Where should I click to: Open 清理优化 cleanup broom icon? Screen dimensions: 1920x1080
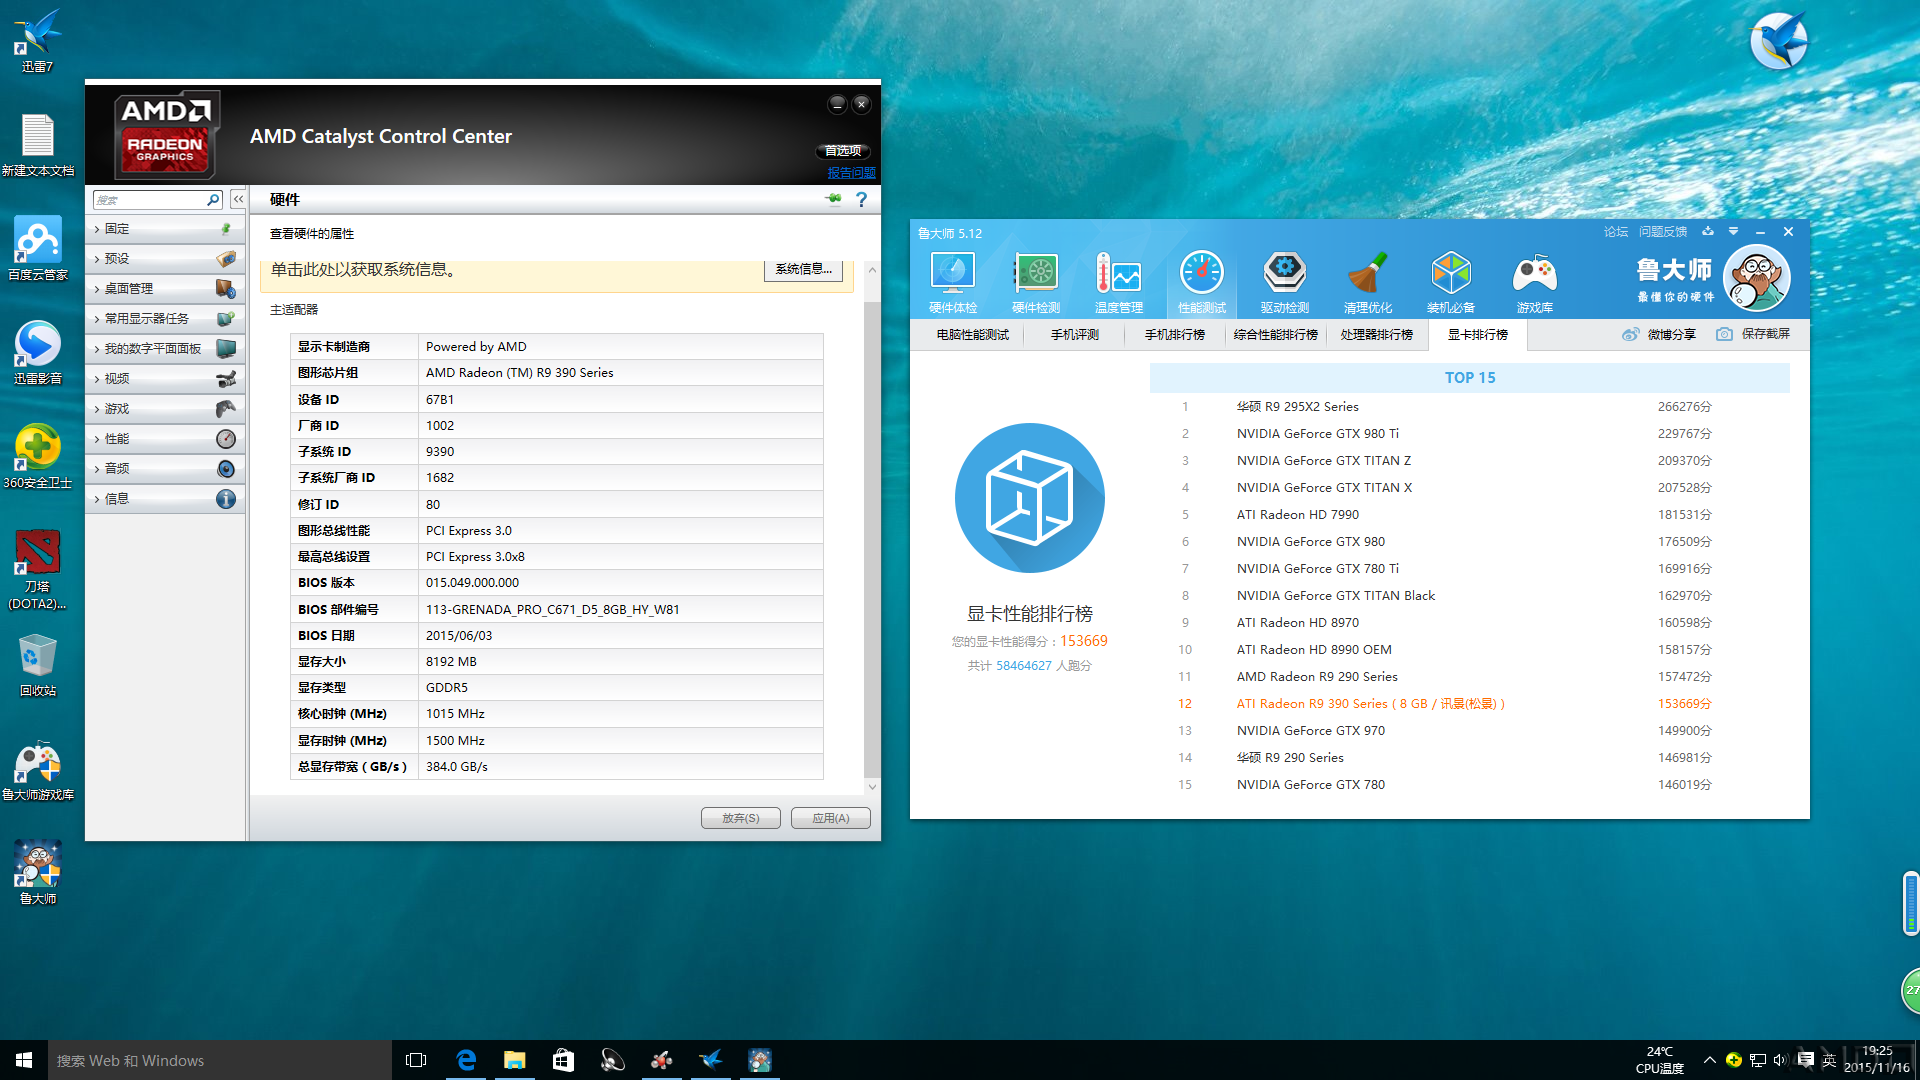click(1367, 282)
